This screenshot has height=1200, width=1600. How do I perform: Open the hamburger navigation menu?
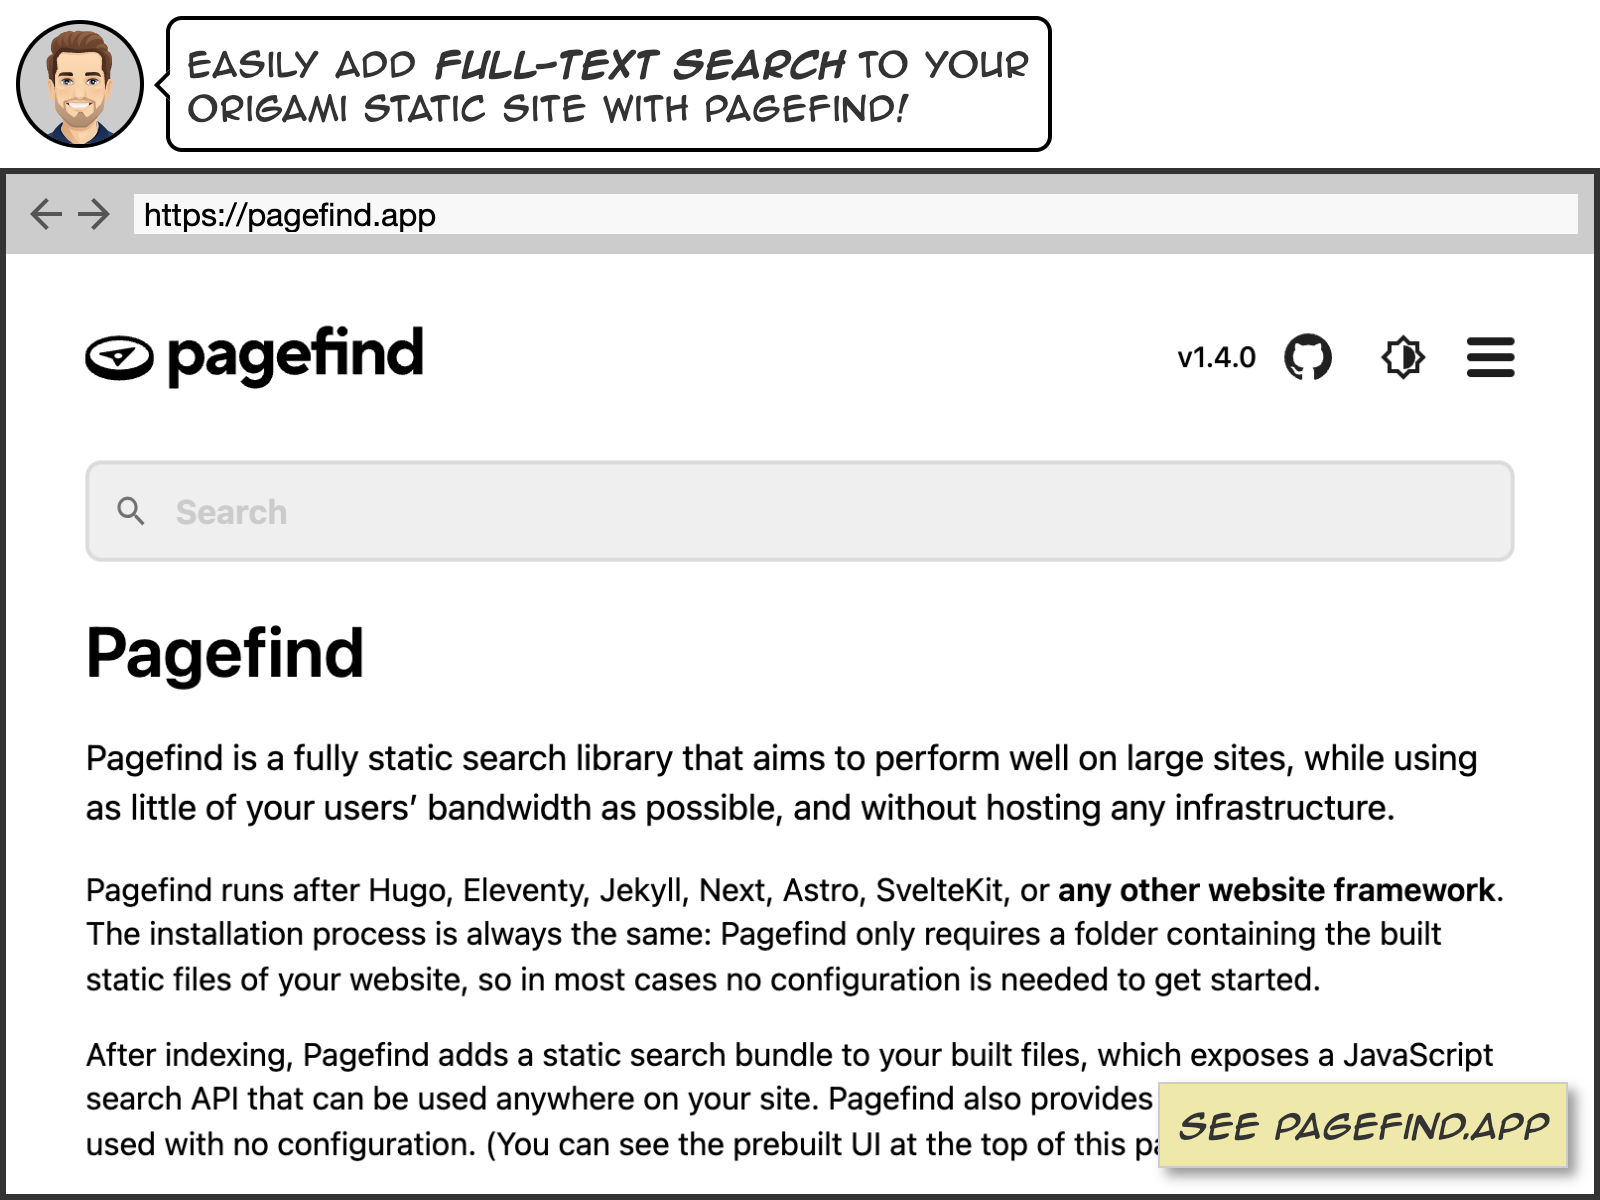[1490, 357]
